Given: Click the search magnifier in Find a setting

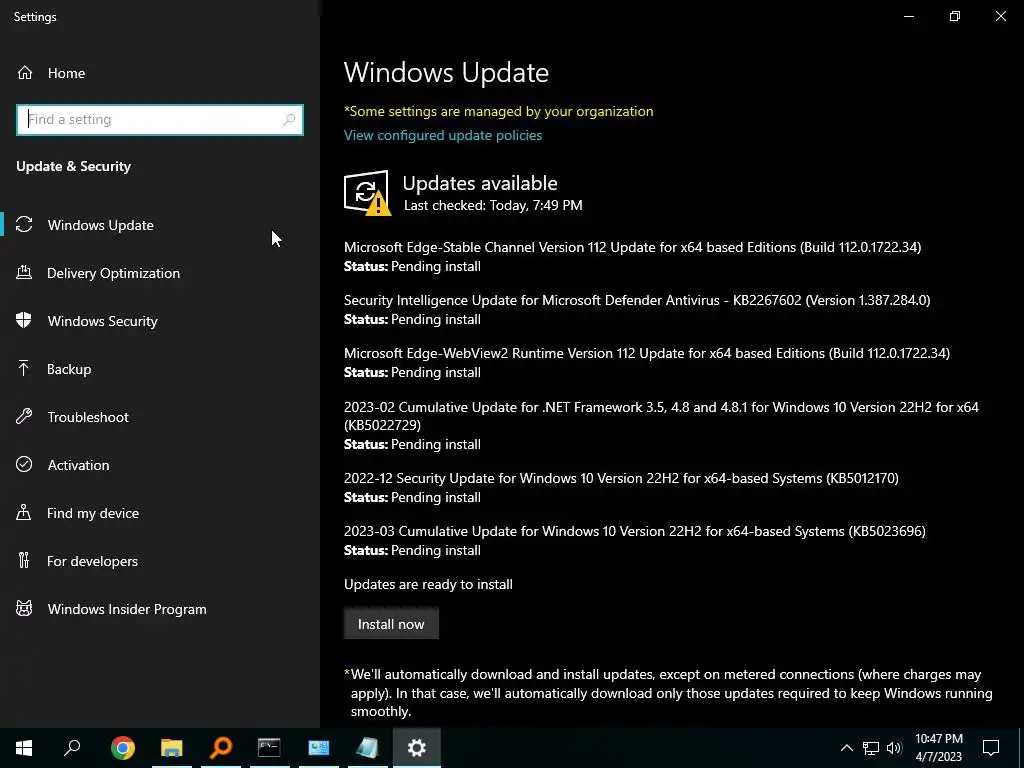Looking at the screenshot, I should 289,120.
